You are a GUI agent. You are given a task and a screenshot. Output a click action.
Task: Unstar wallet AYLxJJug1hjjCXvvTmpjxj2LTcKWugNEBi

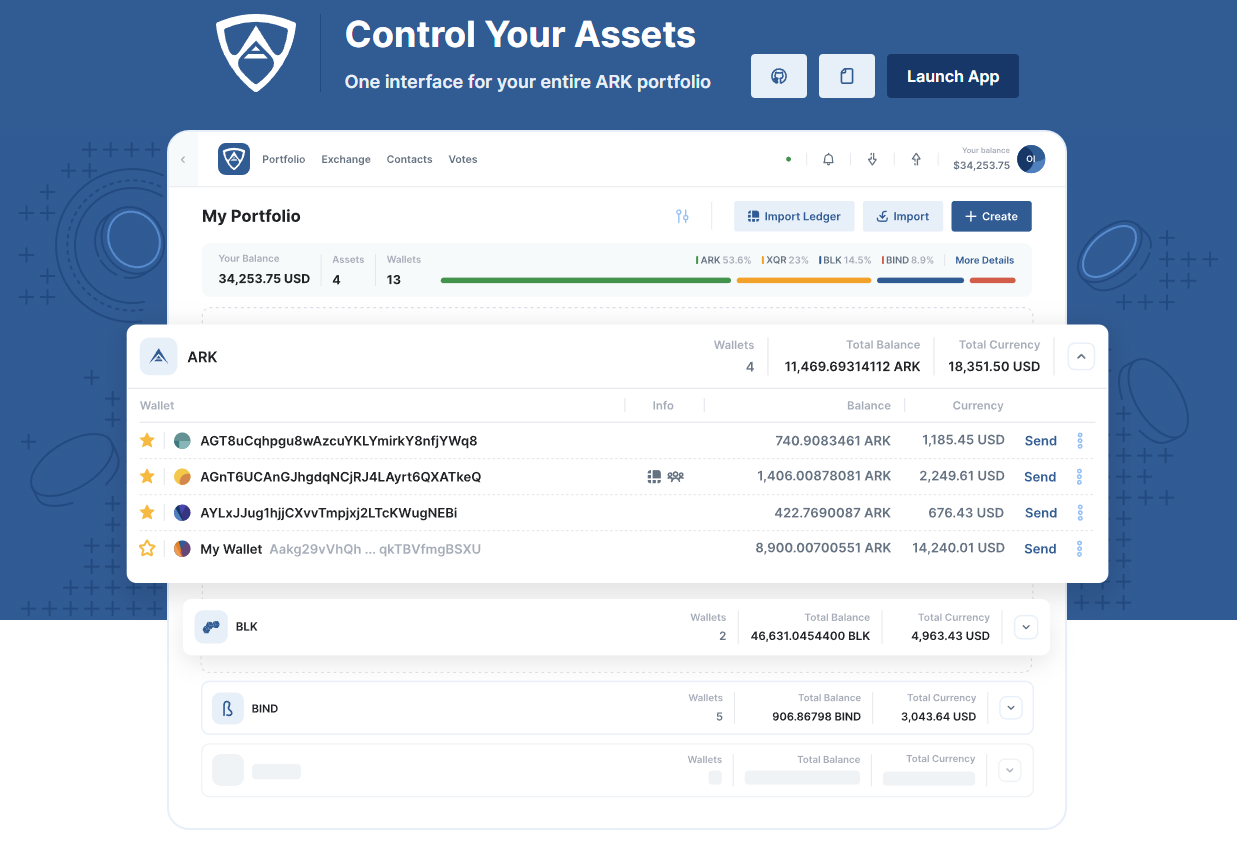click(147, 513)
